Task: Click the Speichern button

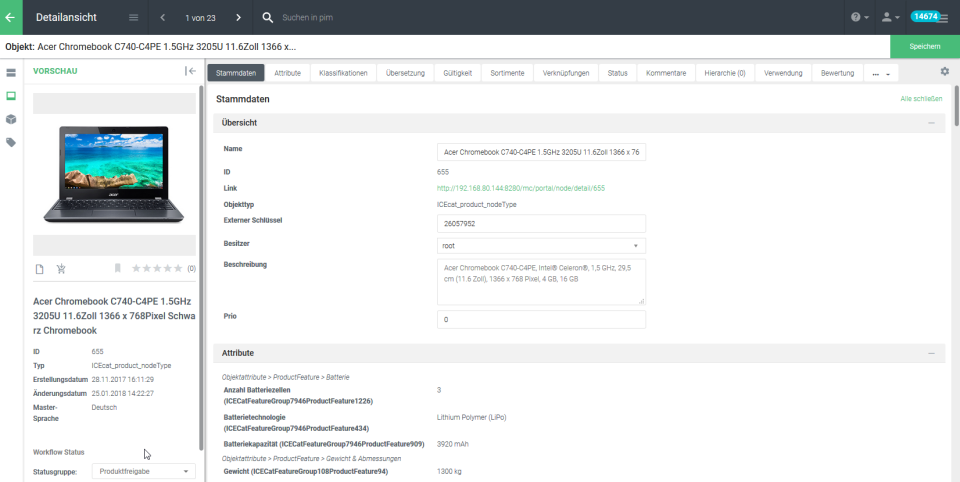Action: point(924,47)
